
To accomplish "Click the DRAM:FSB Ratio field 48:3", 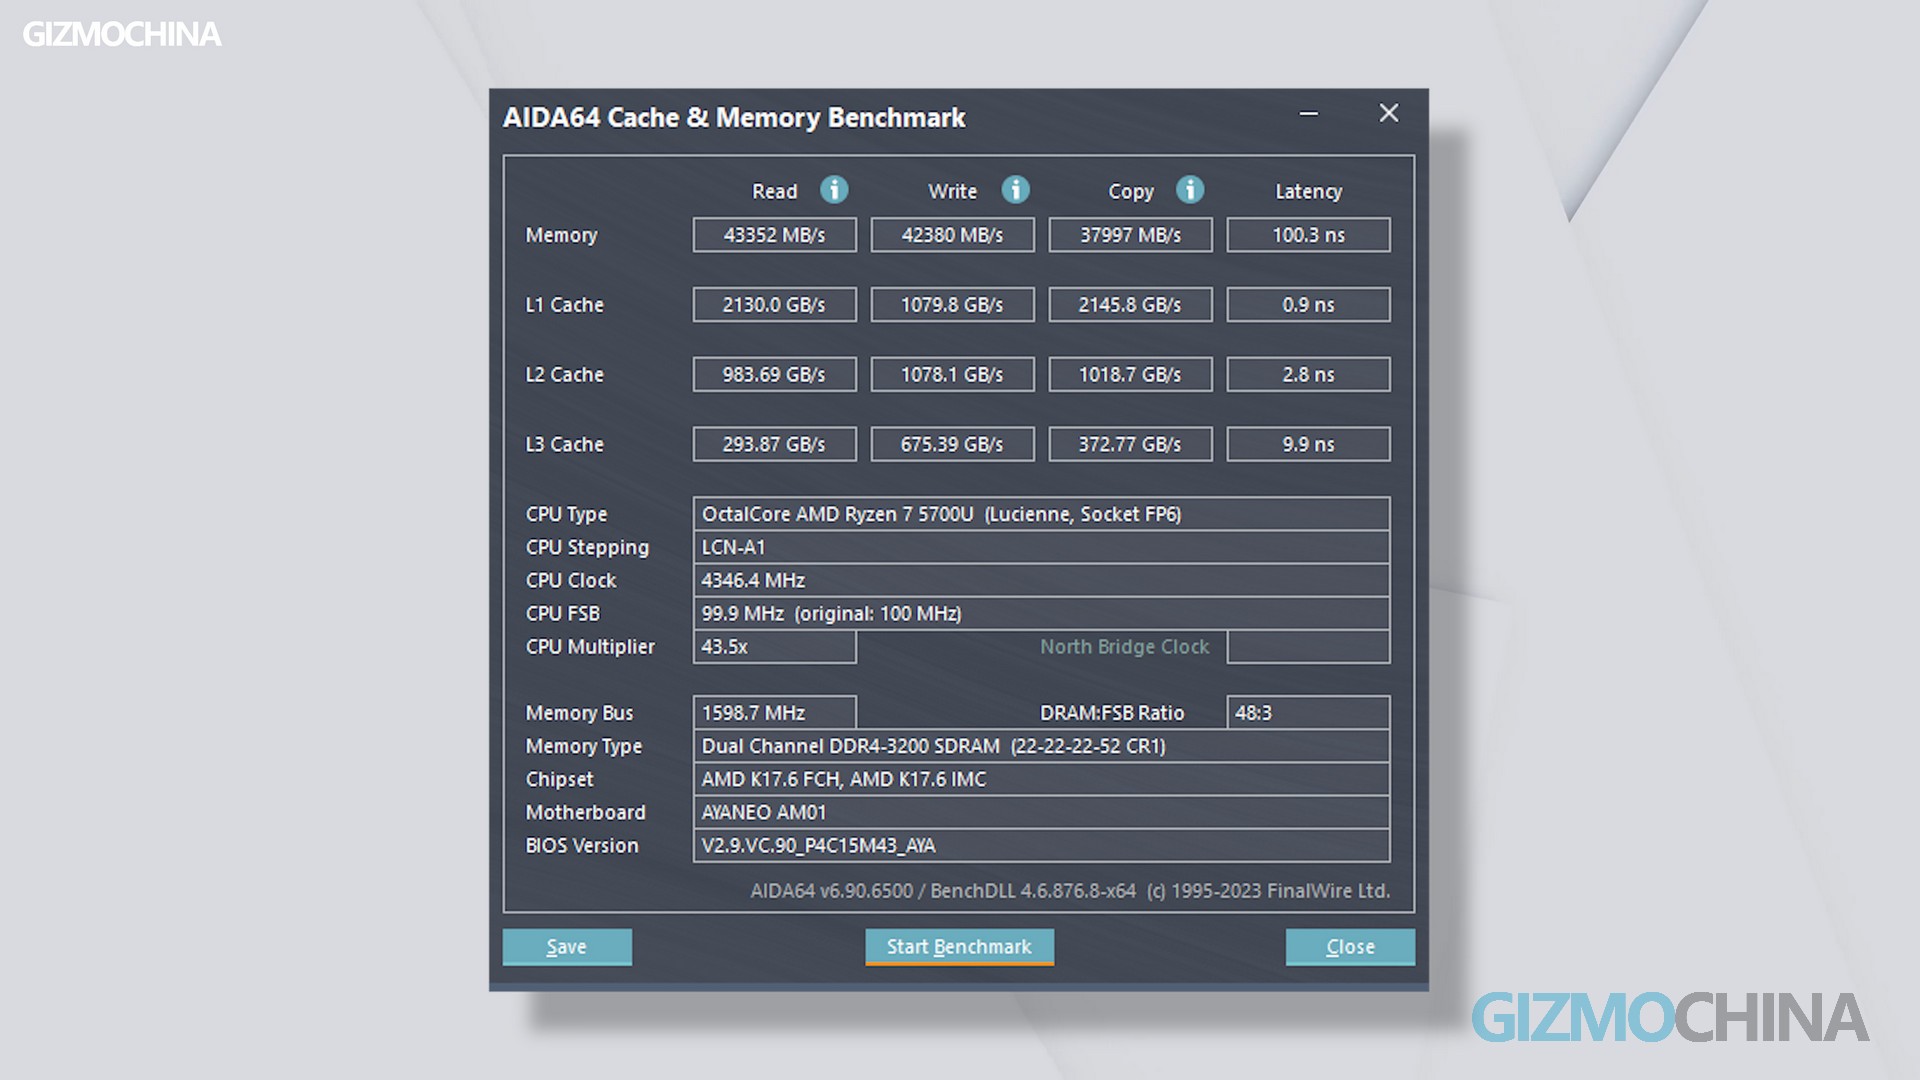I will coord(1308,713).
